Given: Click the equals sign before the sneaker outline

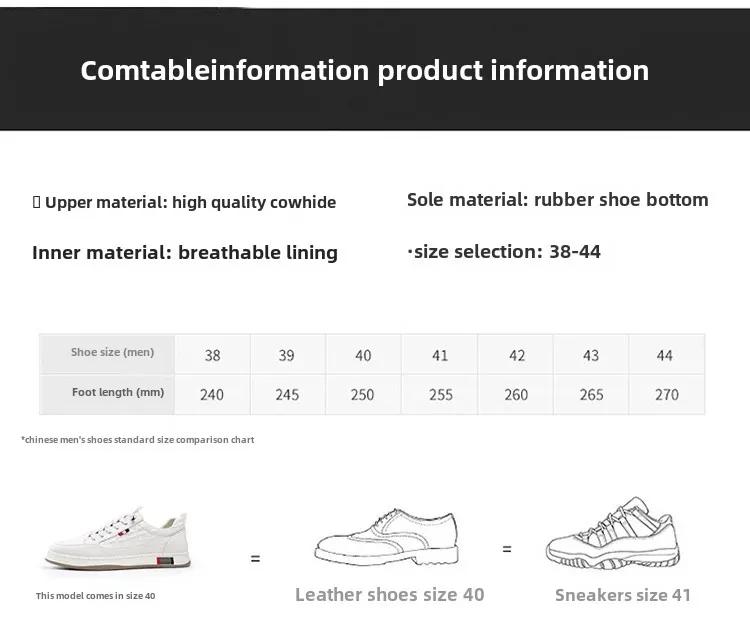Looking at the screenshot, I should 507,549.
